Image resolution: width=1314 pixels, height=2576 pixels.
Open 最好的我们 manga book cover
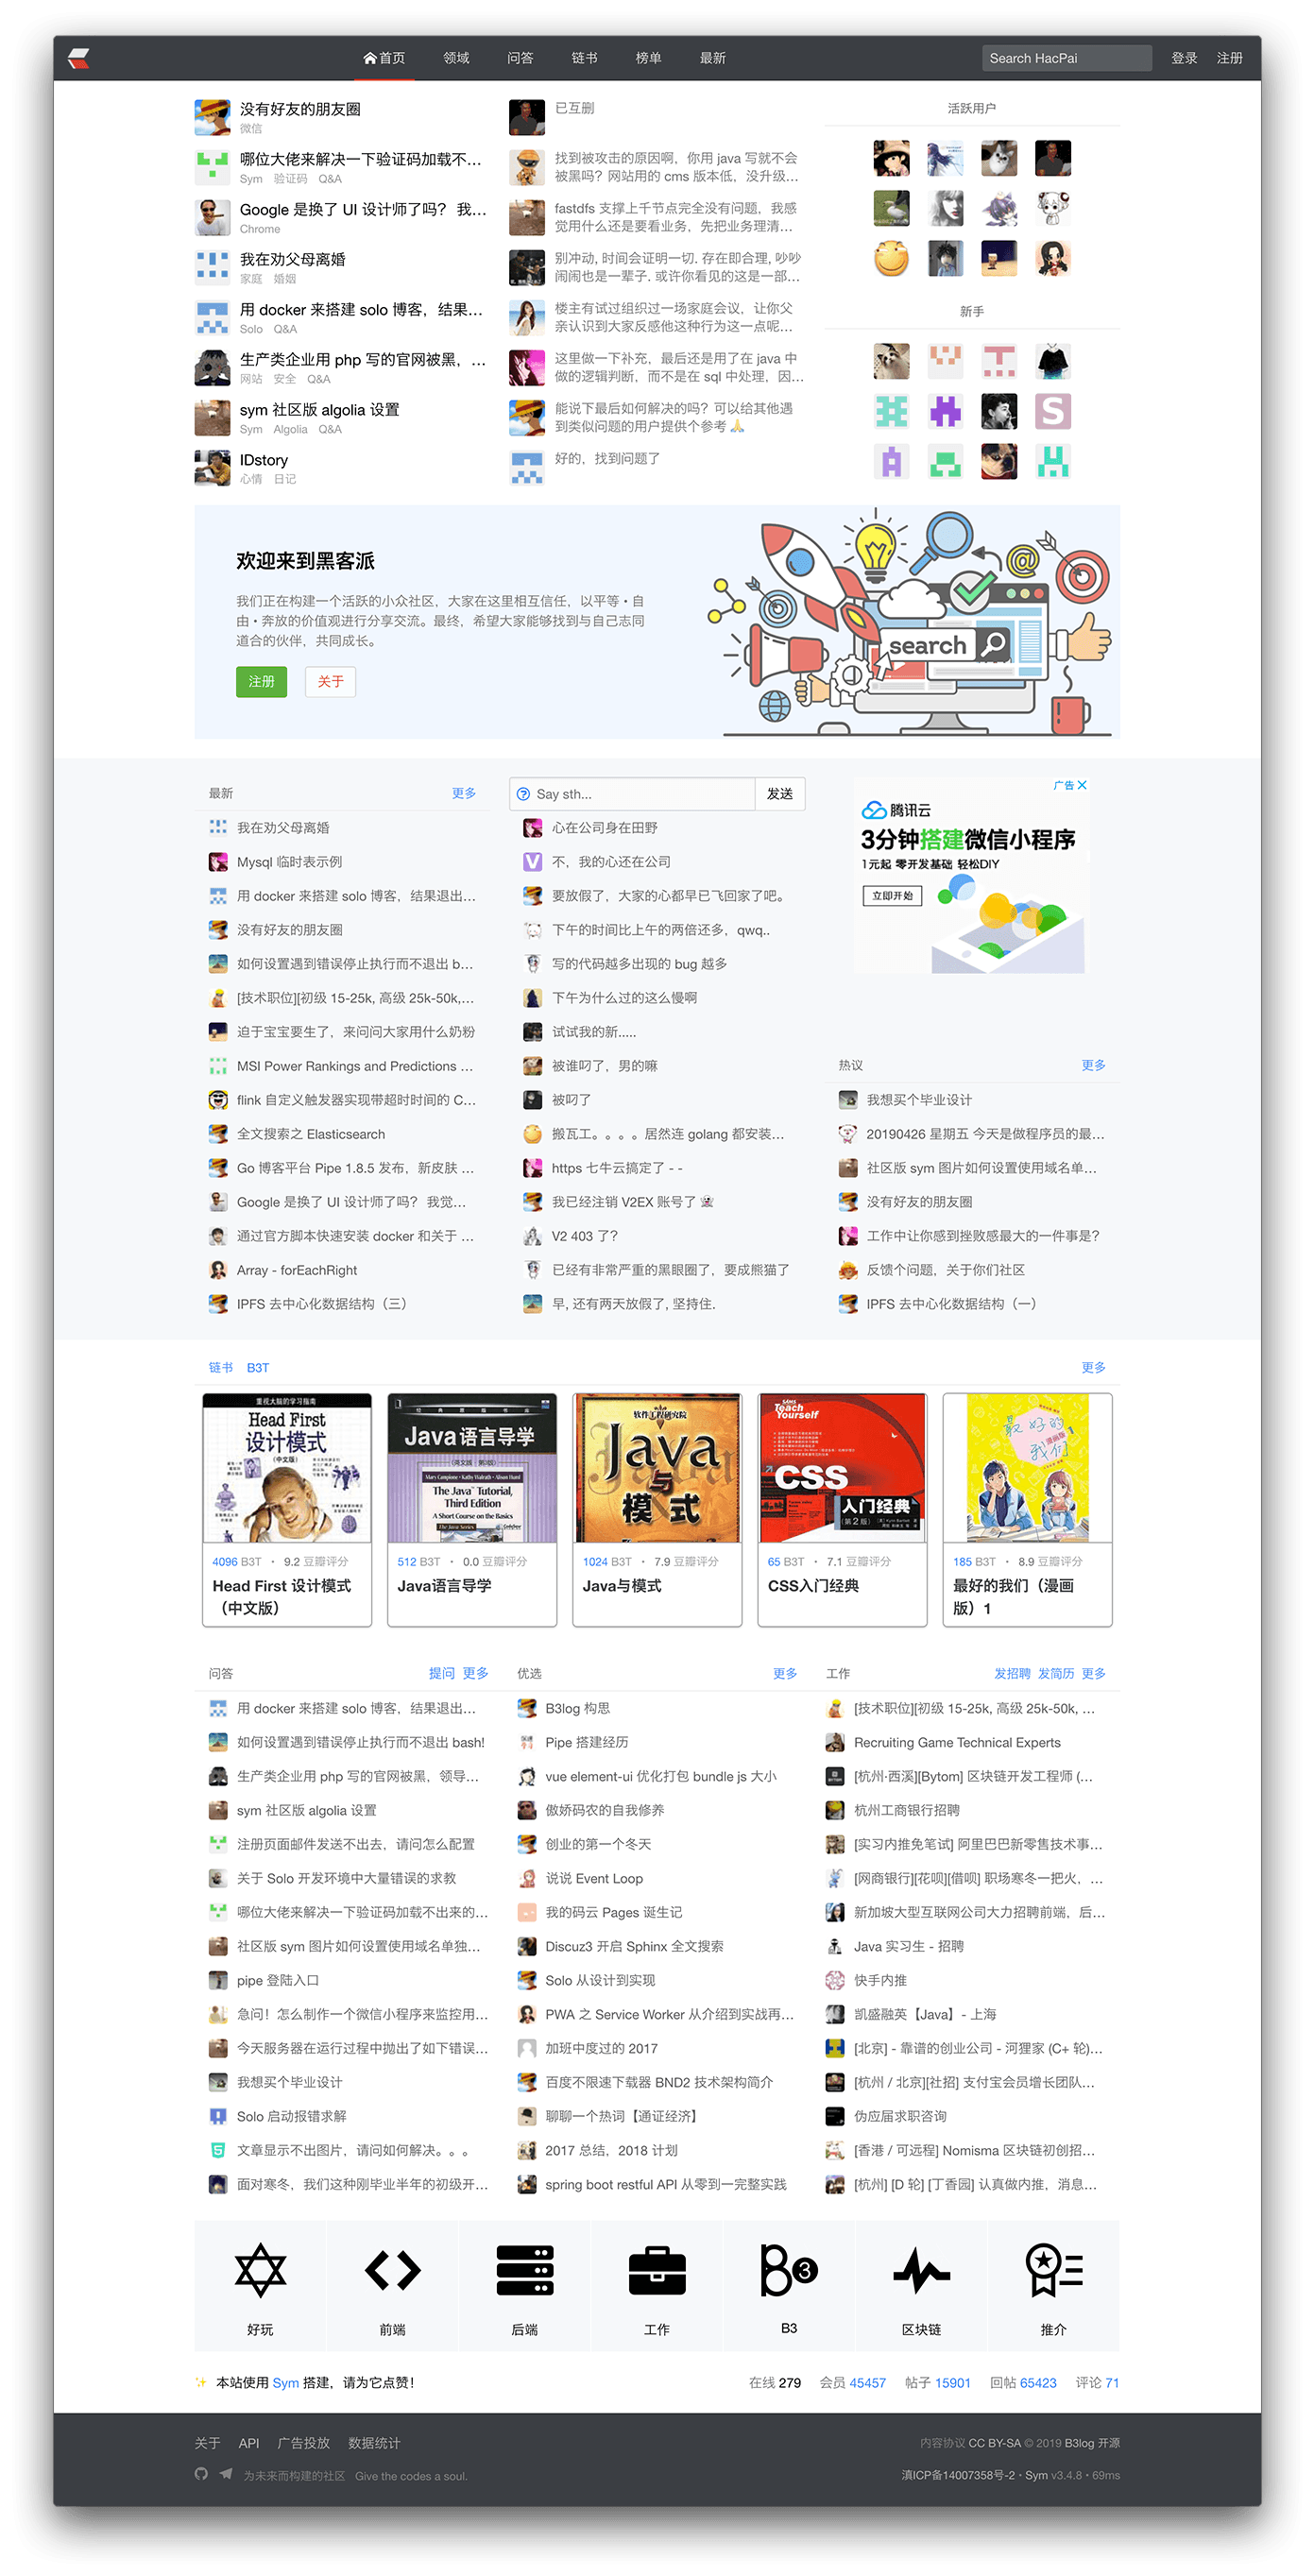pos(1027,1467)
